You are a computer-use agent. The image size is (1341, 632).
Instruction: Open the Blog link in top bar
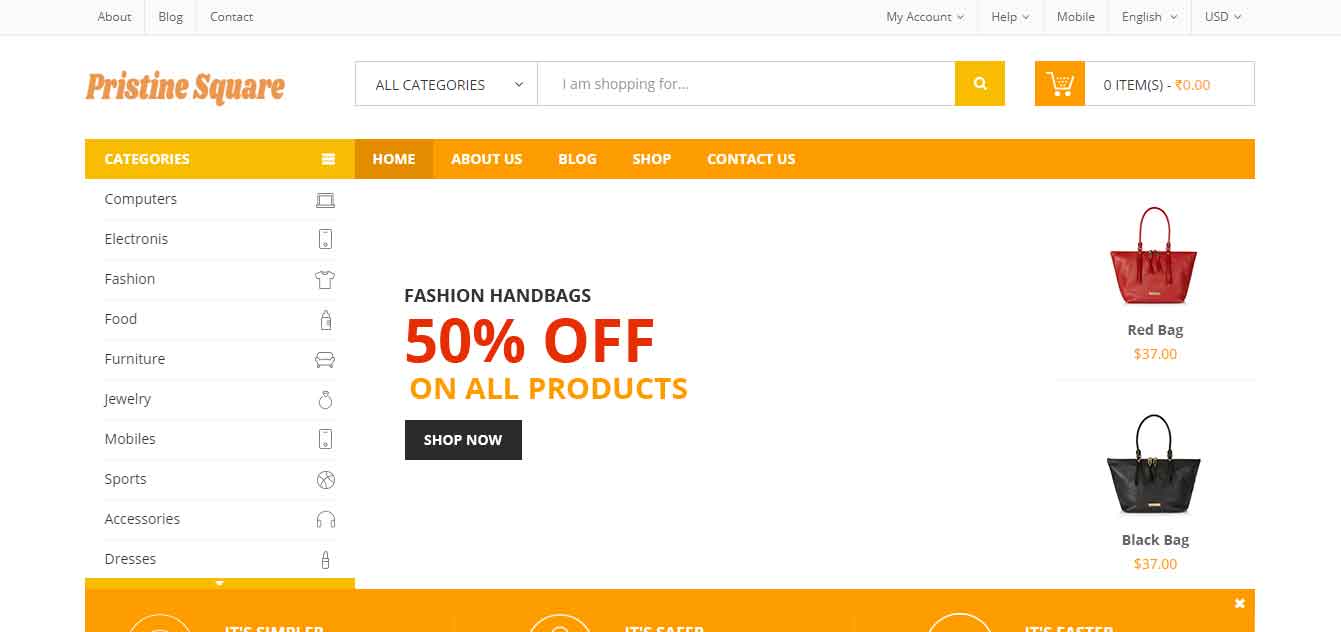[171, 17]
